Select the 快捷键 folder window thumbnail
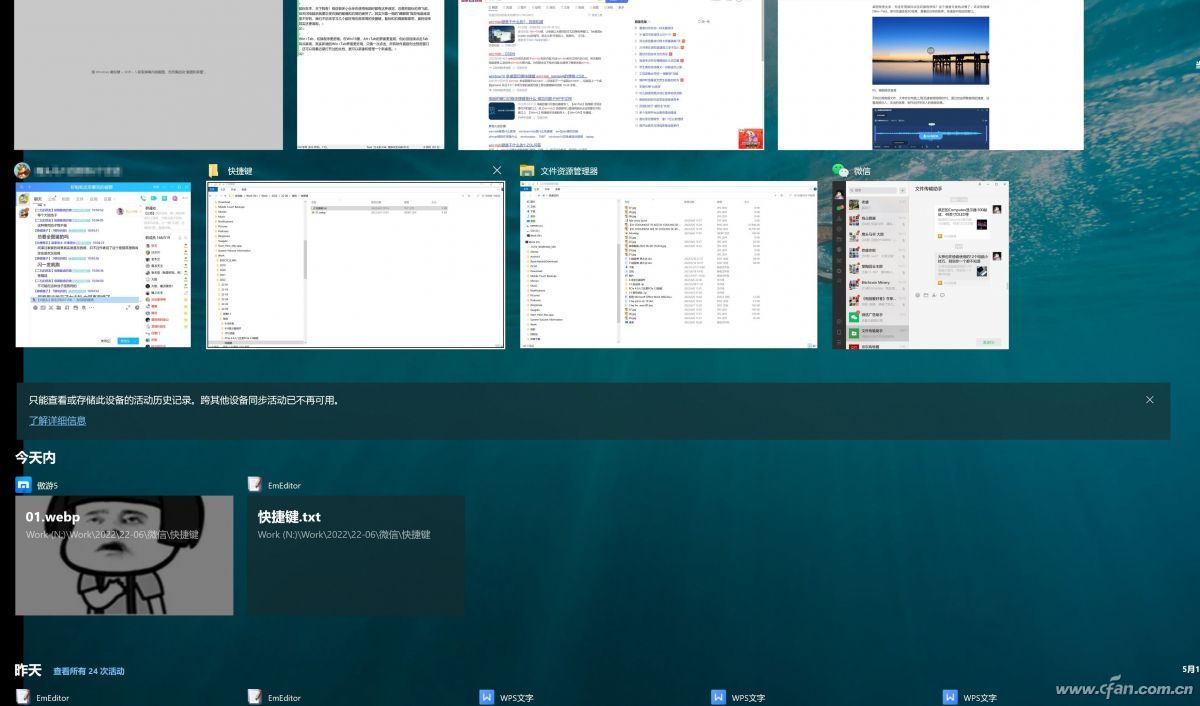This screenshot has height=706, width=1200. point(356,265)
